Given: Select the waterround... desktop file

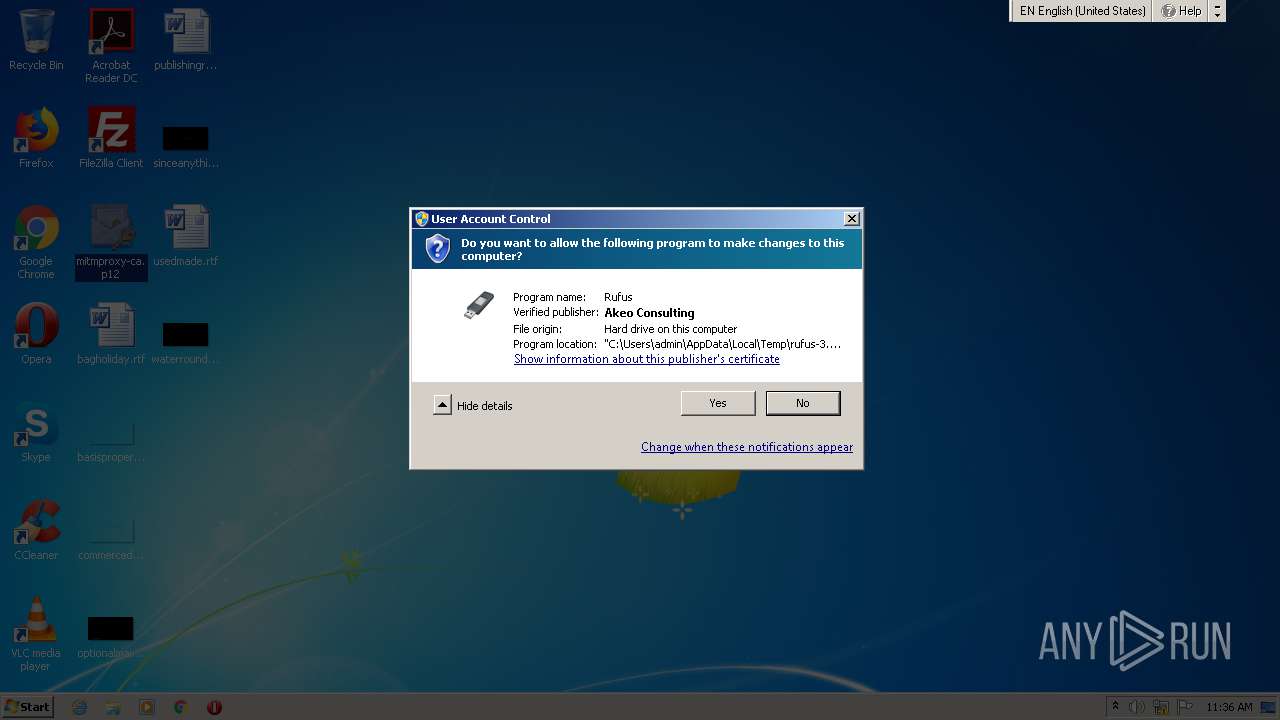Looking at the screenshot, I should pyautogui.click(x=186, y=342).
